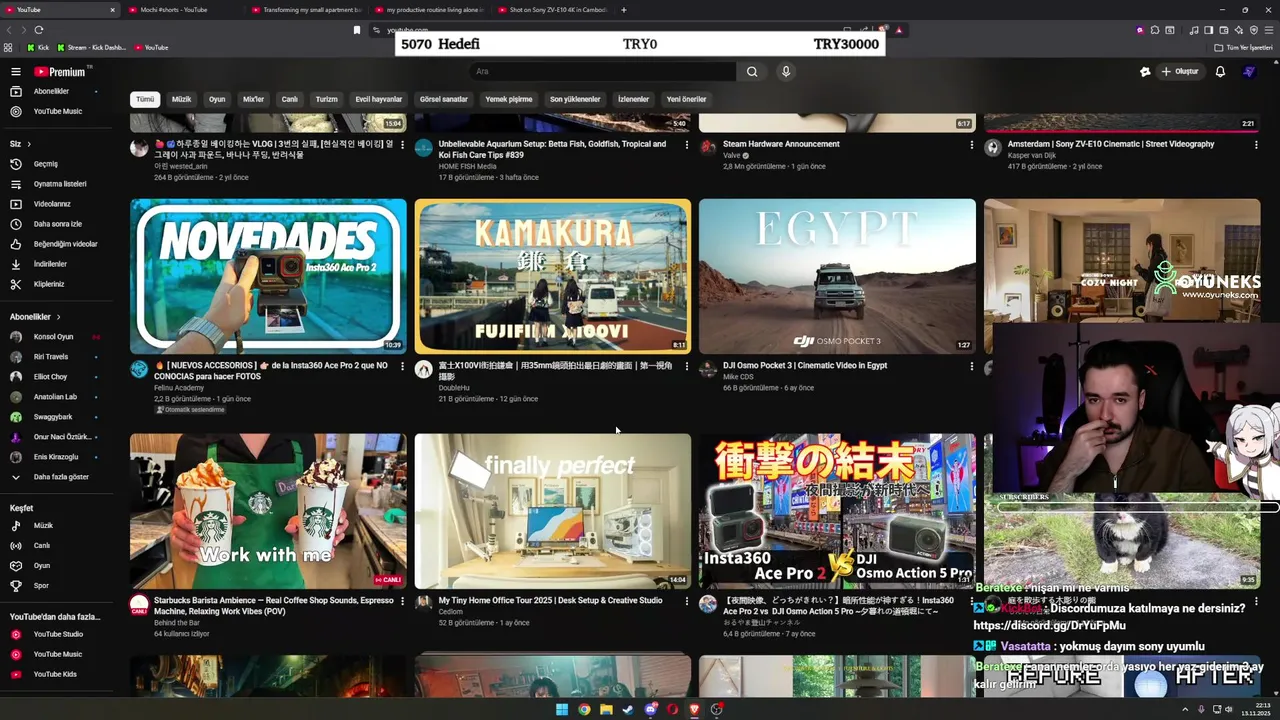Select the Son yüklenenler filter chip
The width and height of the screenshot is (1280, 720).
pyautogui.click(x=575, y=99)
